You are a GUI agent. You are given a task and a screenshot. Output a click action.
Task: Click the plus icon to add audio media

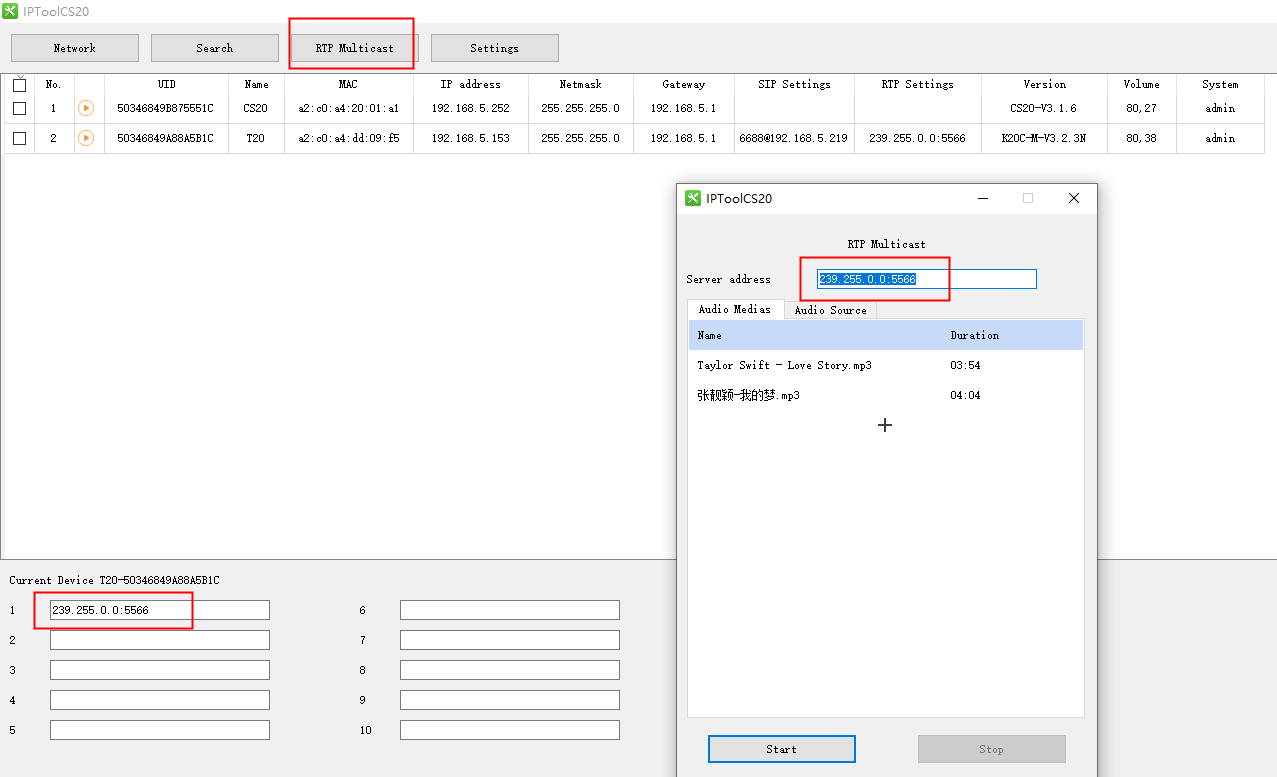click(x=885, y=425)
